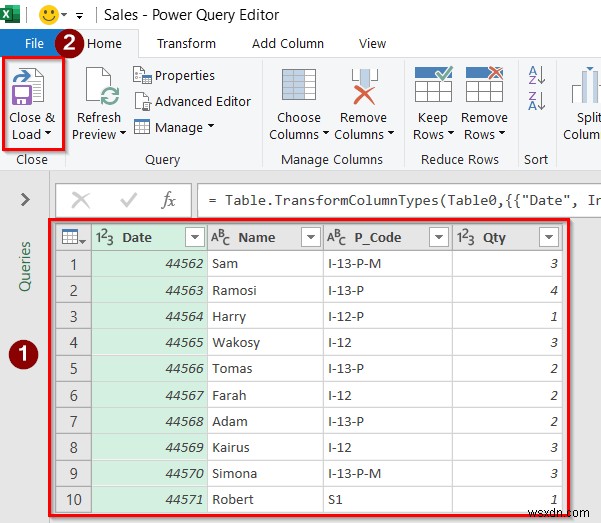Expand the Choose Columns dropdown arrow

325,133
